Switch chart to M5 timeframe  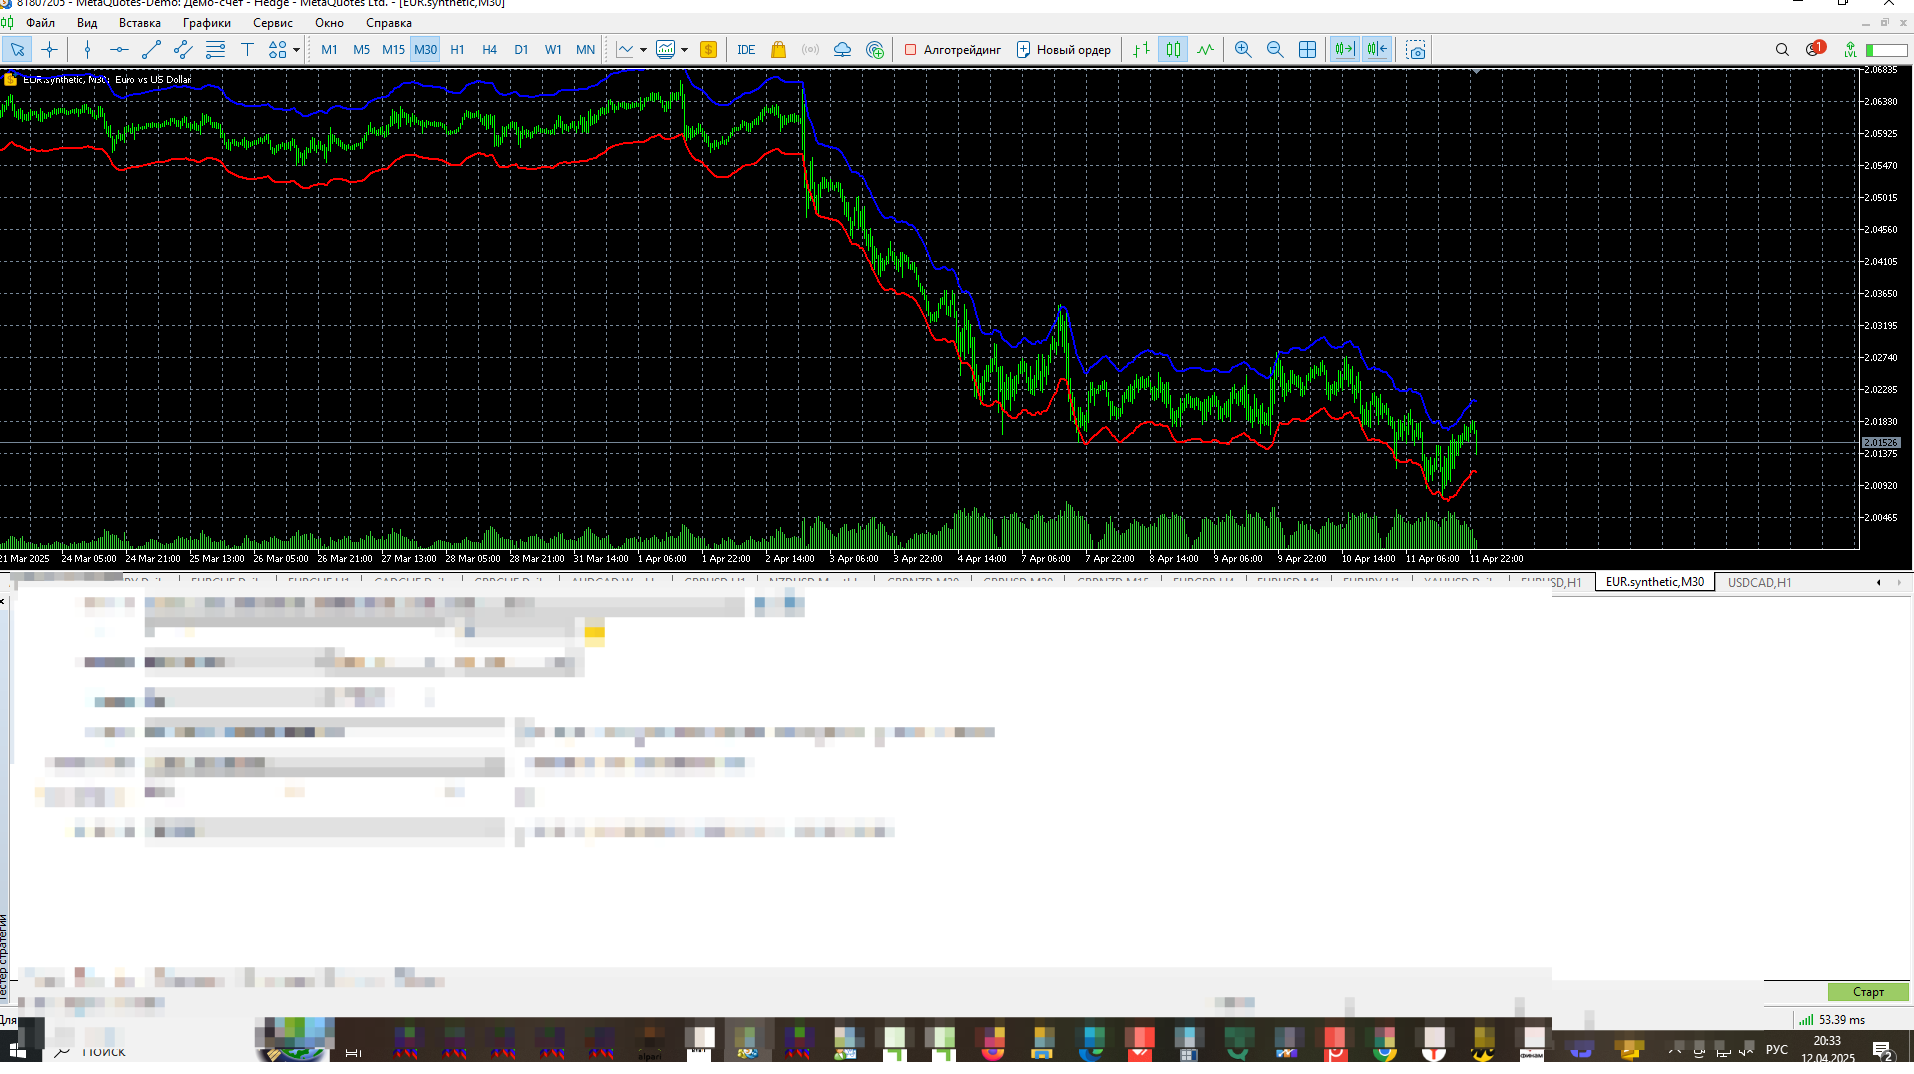pos(361,49)
